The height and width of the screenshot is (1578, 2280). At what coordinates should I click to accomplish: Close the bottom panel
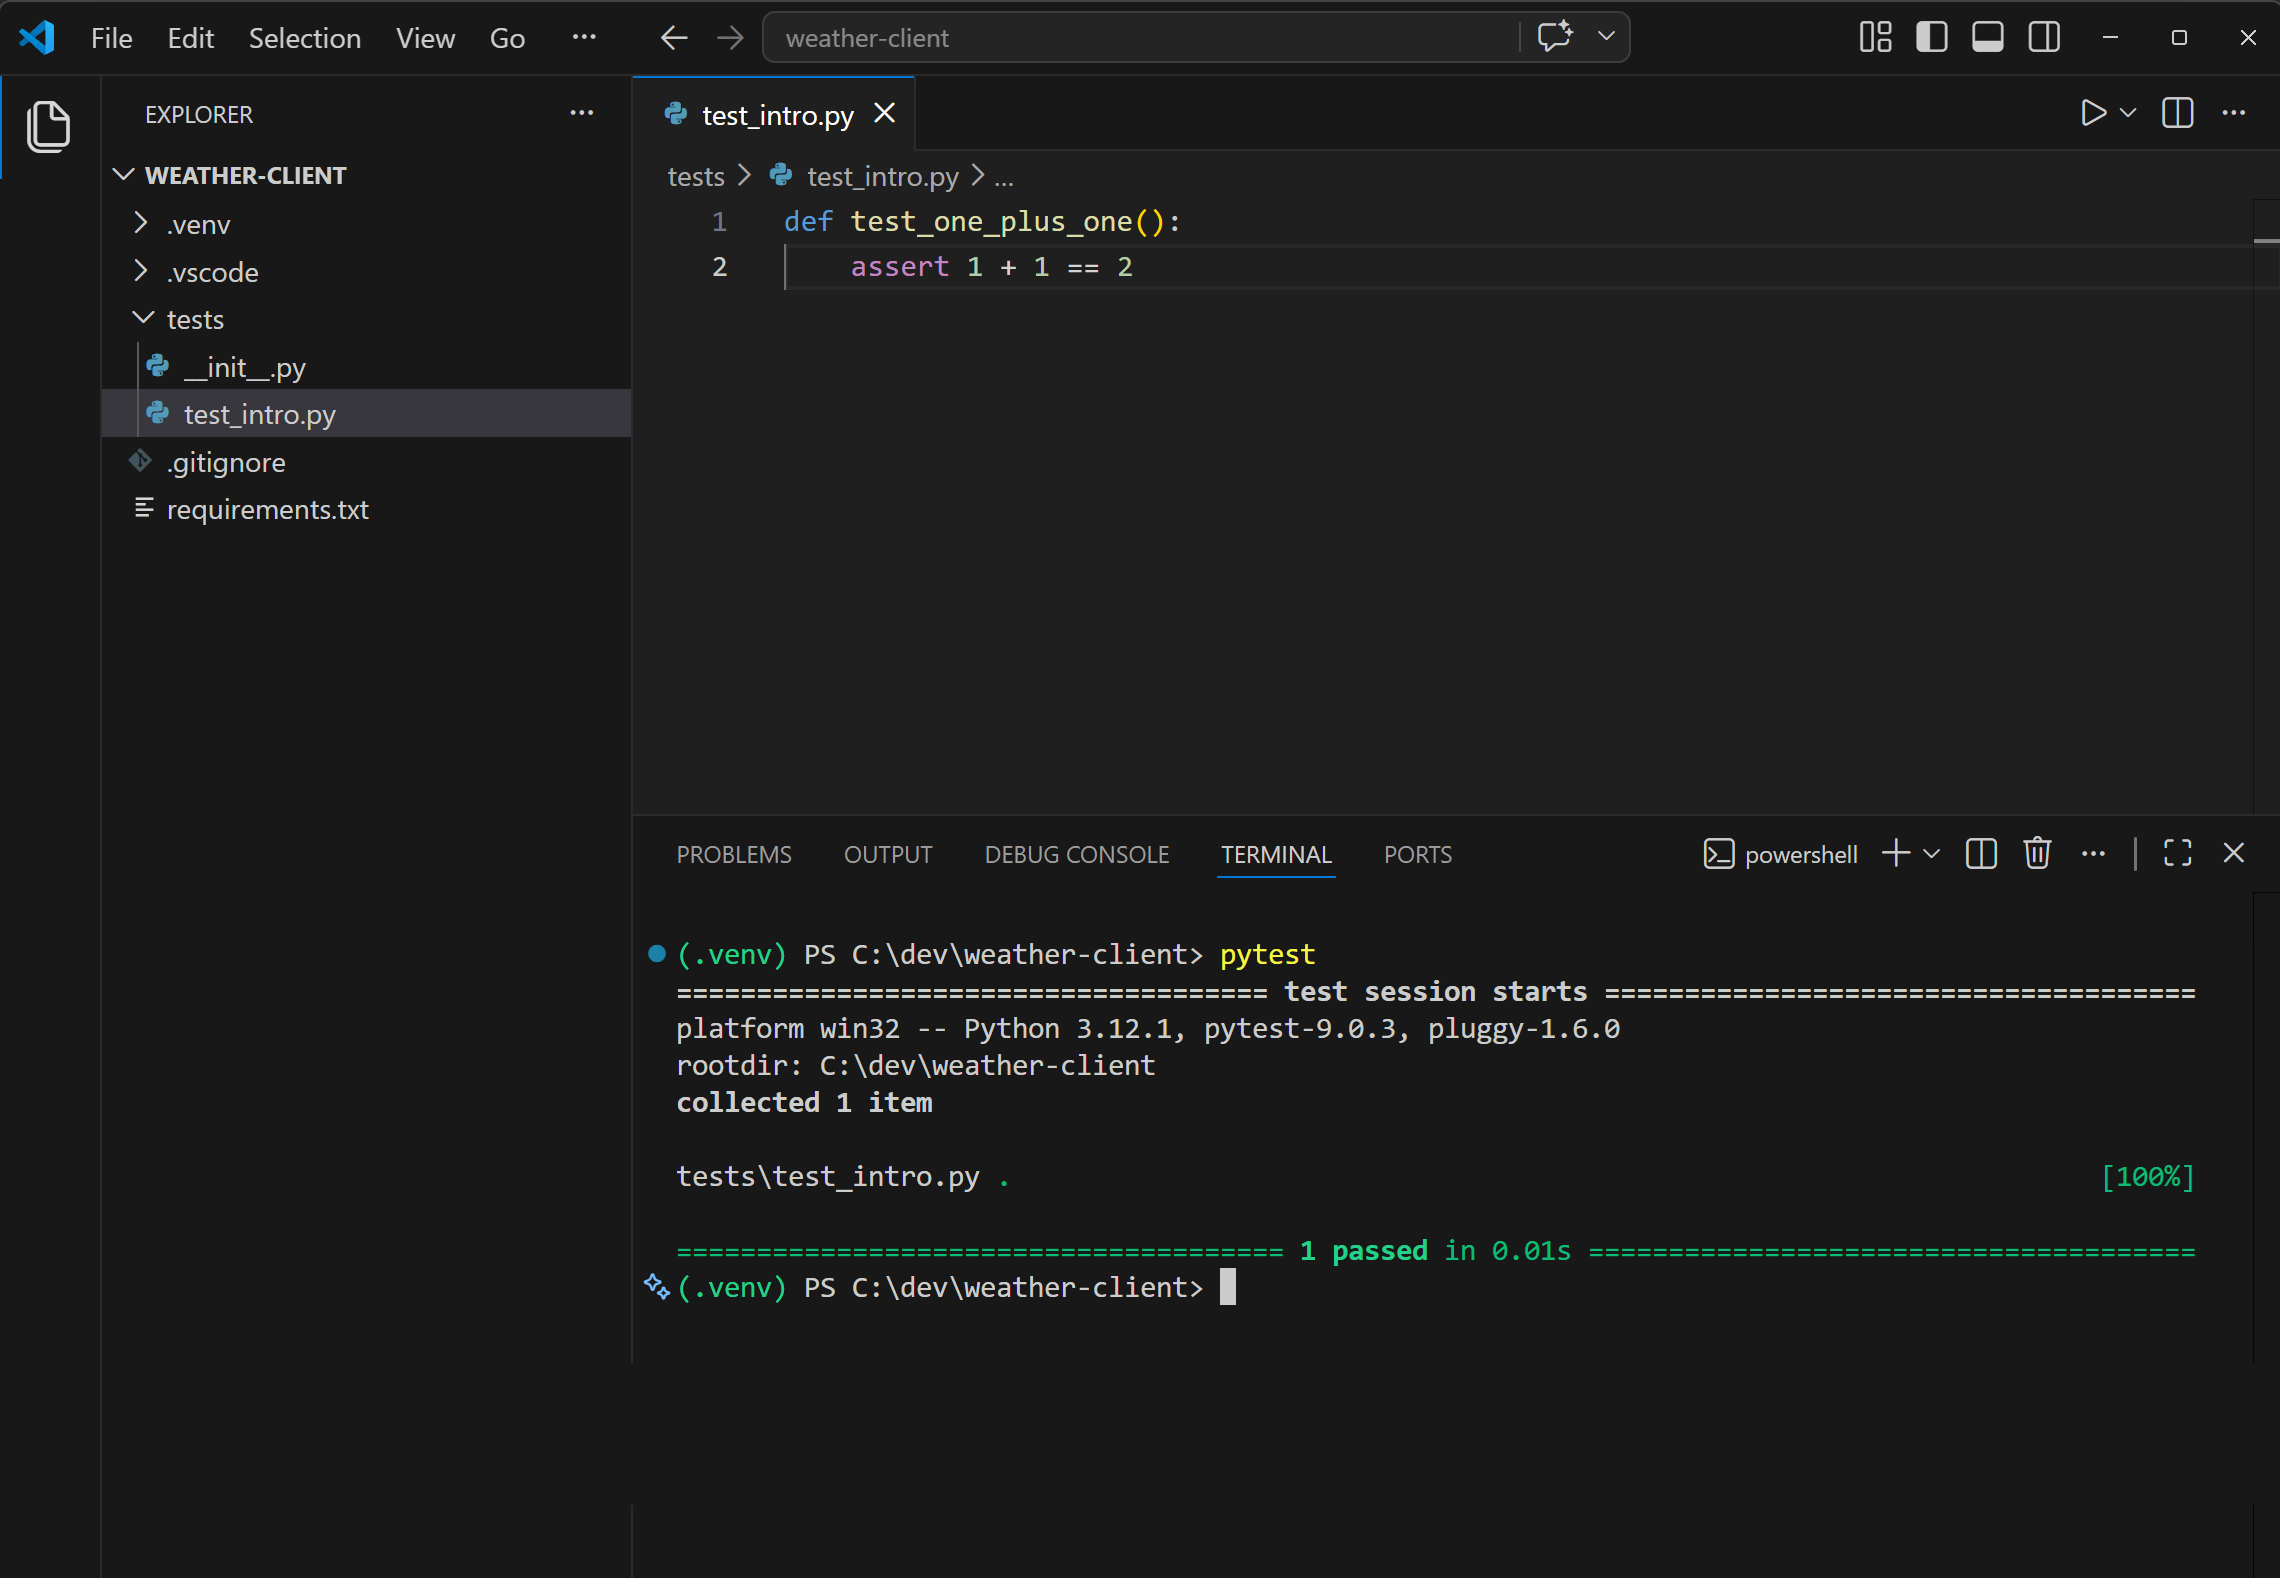coord(2234,853)
